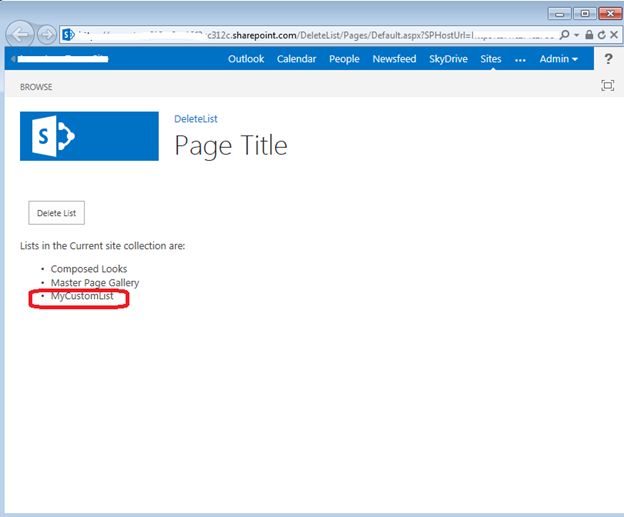The height and width of the screenshot is (517, 624).
Task: Open Outlook from the suite bar
Action: pos(246,59)
